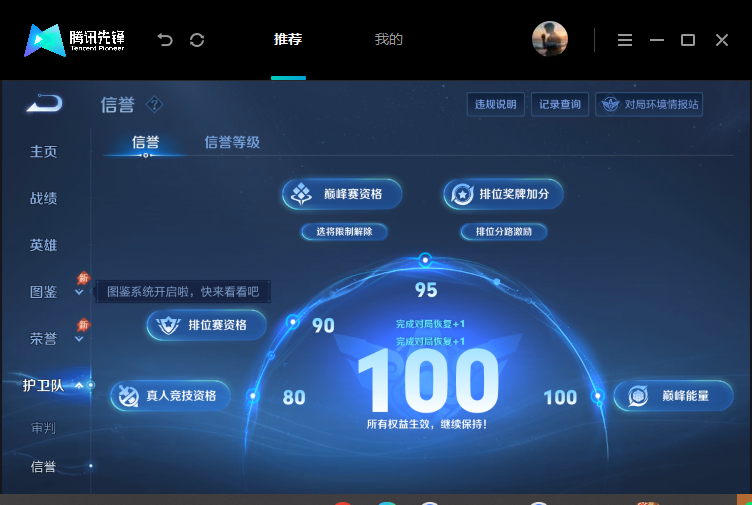Click the first 完成对局恢复+1 line above the score
Viewport: 752px width, 505px height.
point(430,324)
